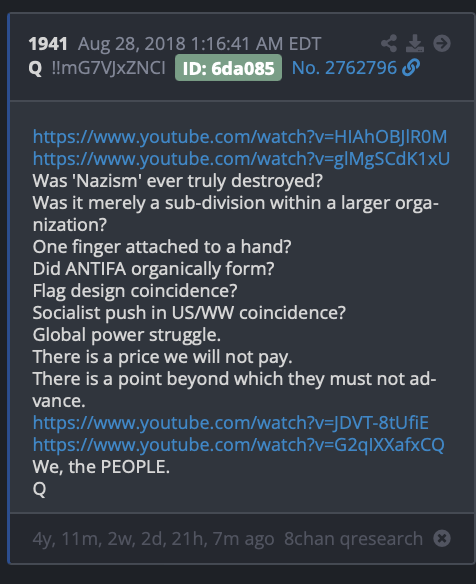Viewport: 476px width, 584px height.
Task: Click the right-arrow circle icon
Action: point(442,44)
